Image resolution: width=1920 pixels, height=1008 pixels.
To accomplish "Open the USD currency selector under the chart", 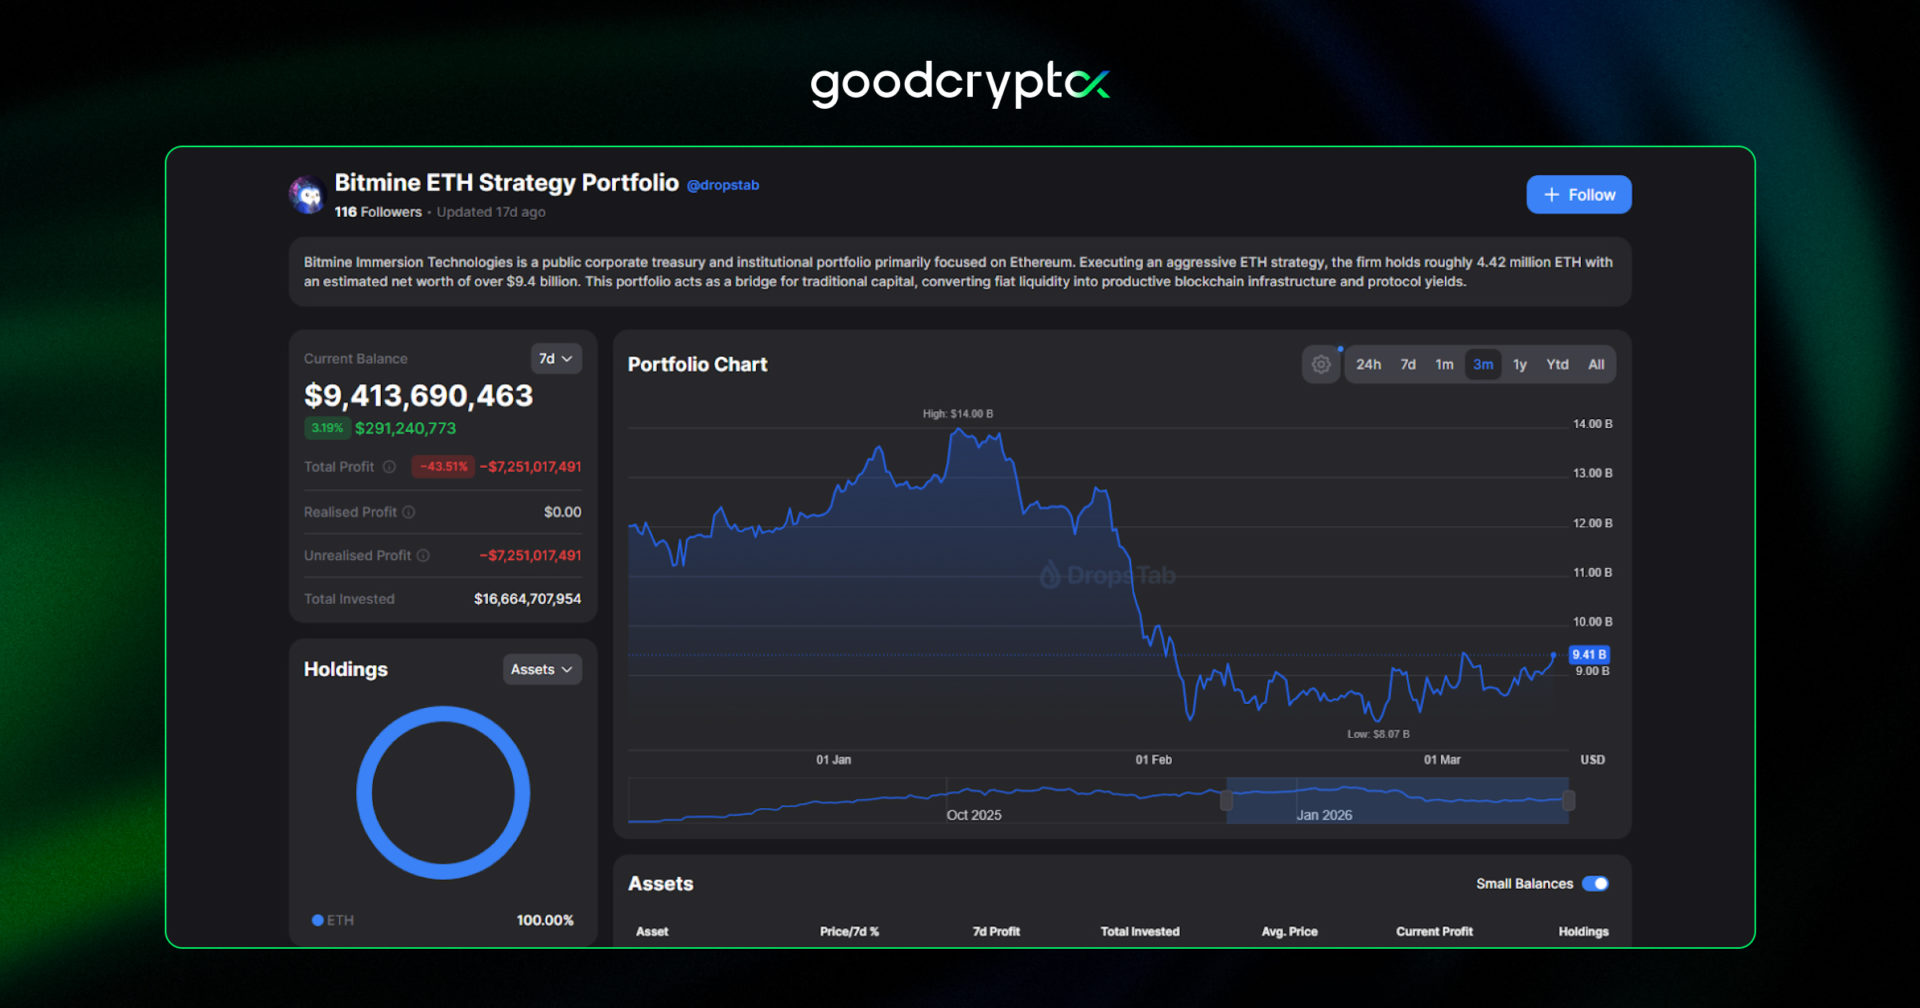I will point(1592,759).
